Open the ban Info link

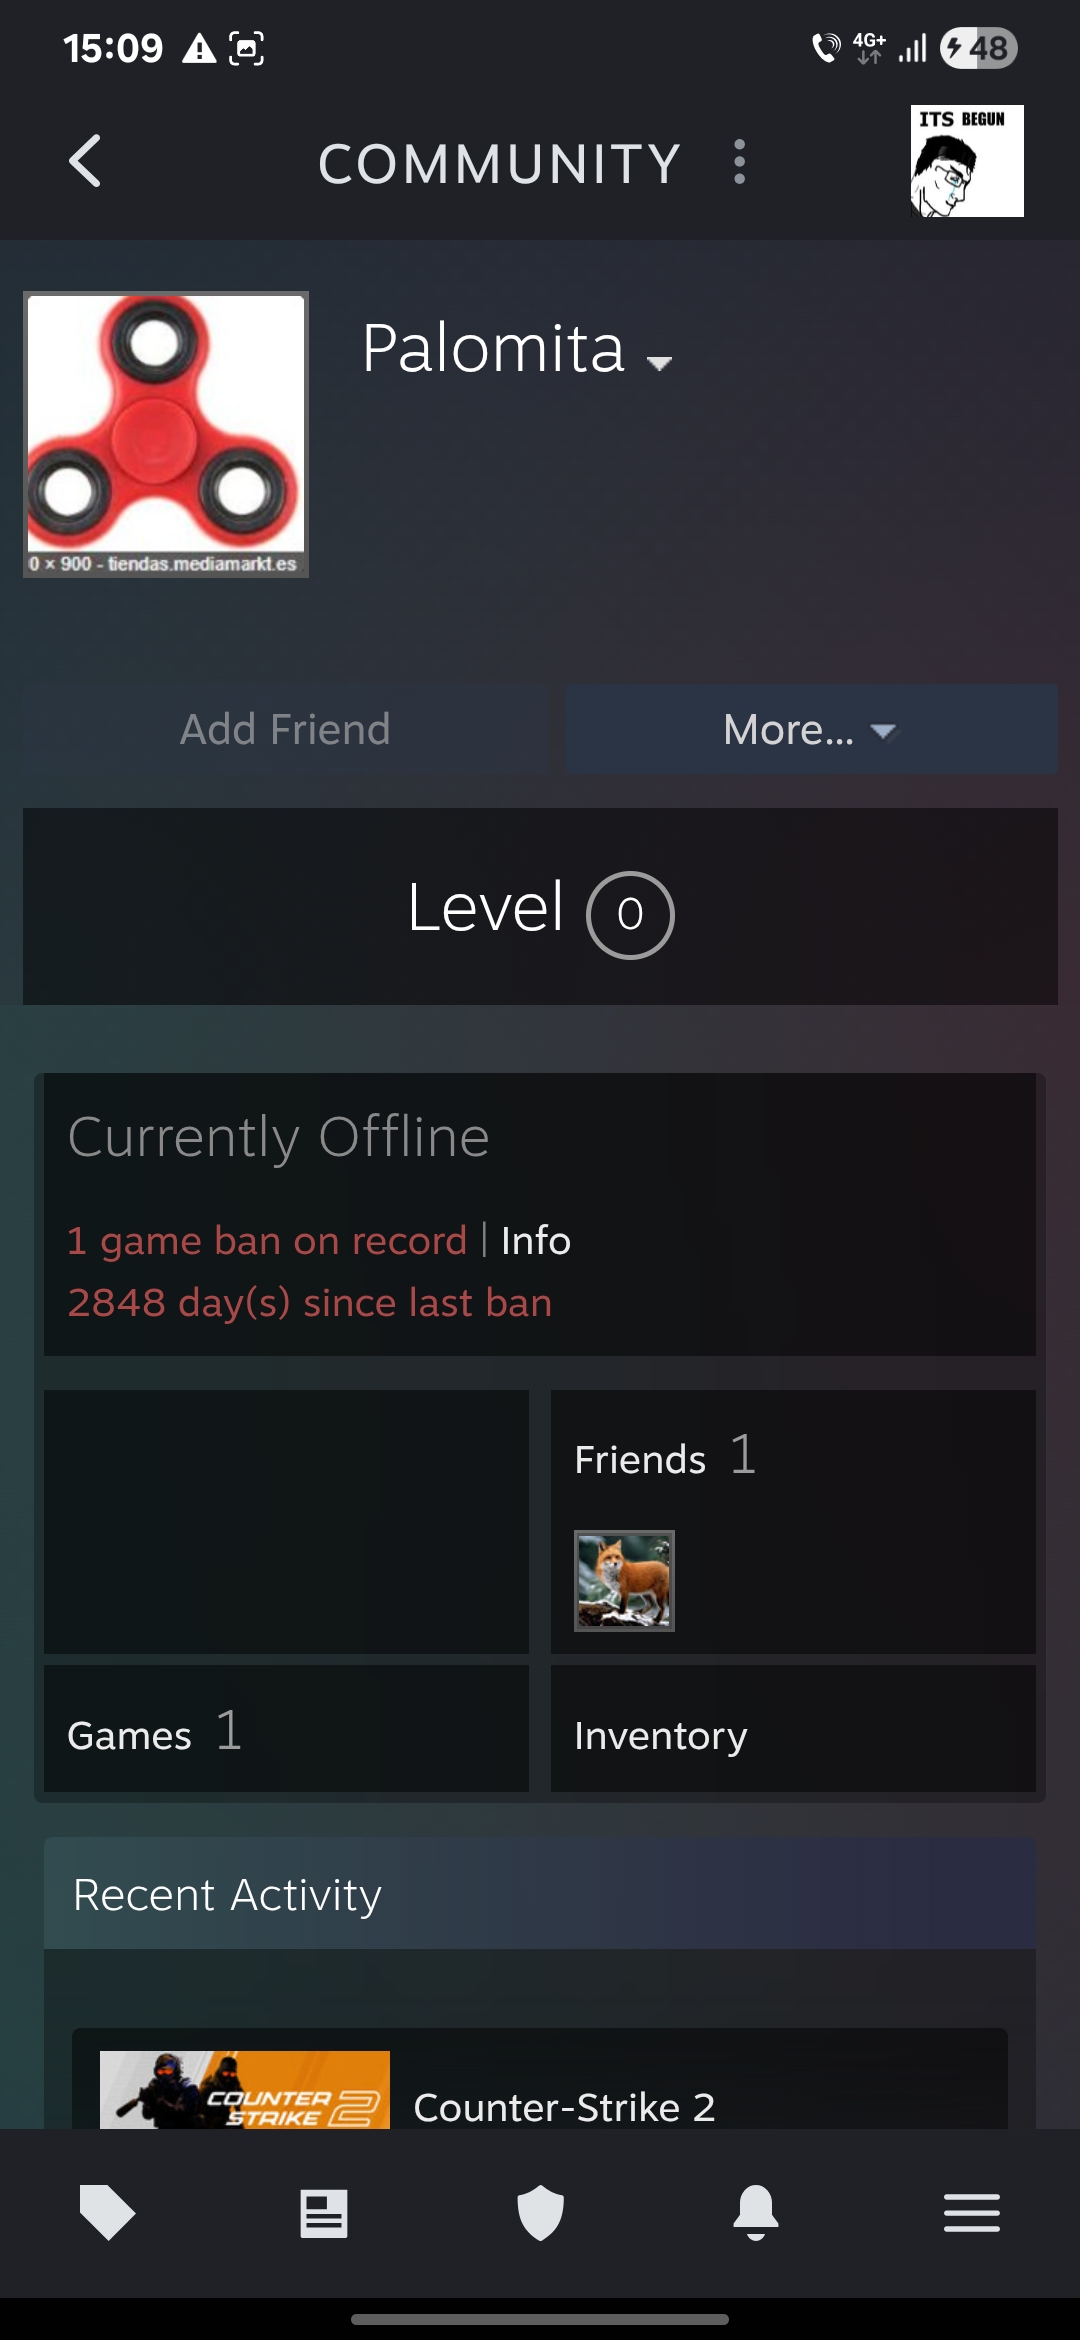coord(536,1241)
